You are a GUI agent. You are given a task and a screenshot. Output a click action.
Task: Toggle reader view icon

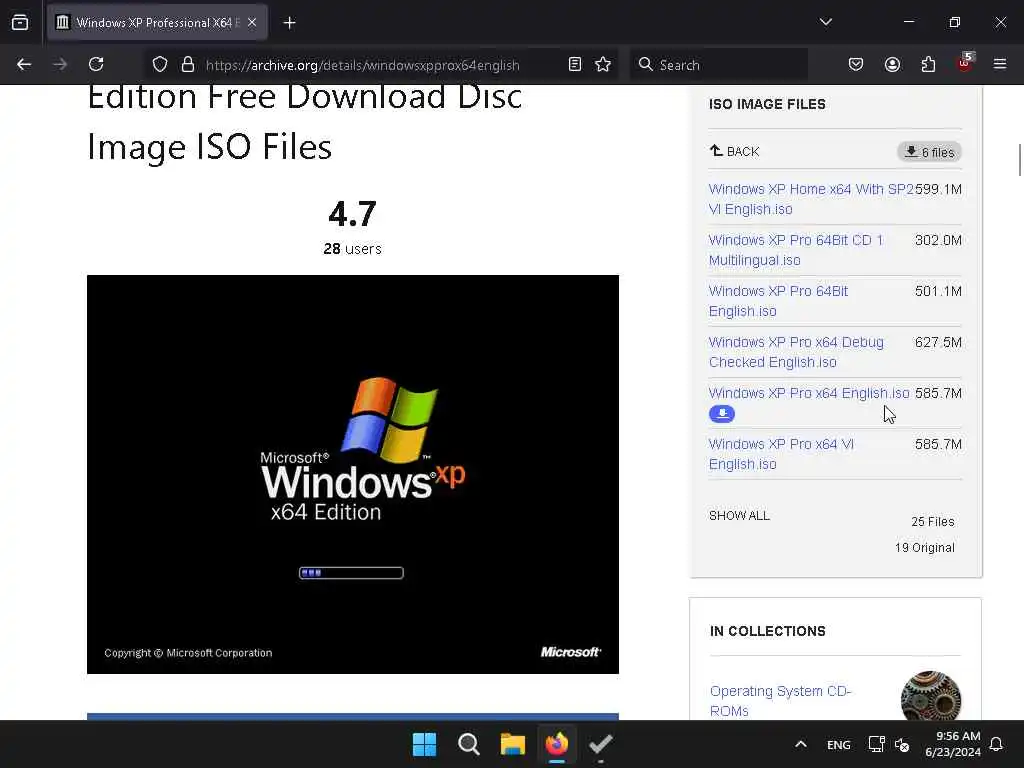point(575,64)
